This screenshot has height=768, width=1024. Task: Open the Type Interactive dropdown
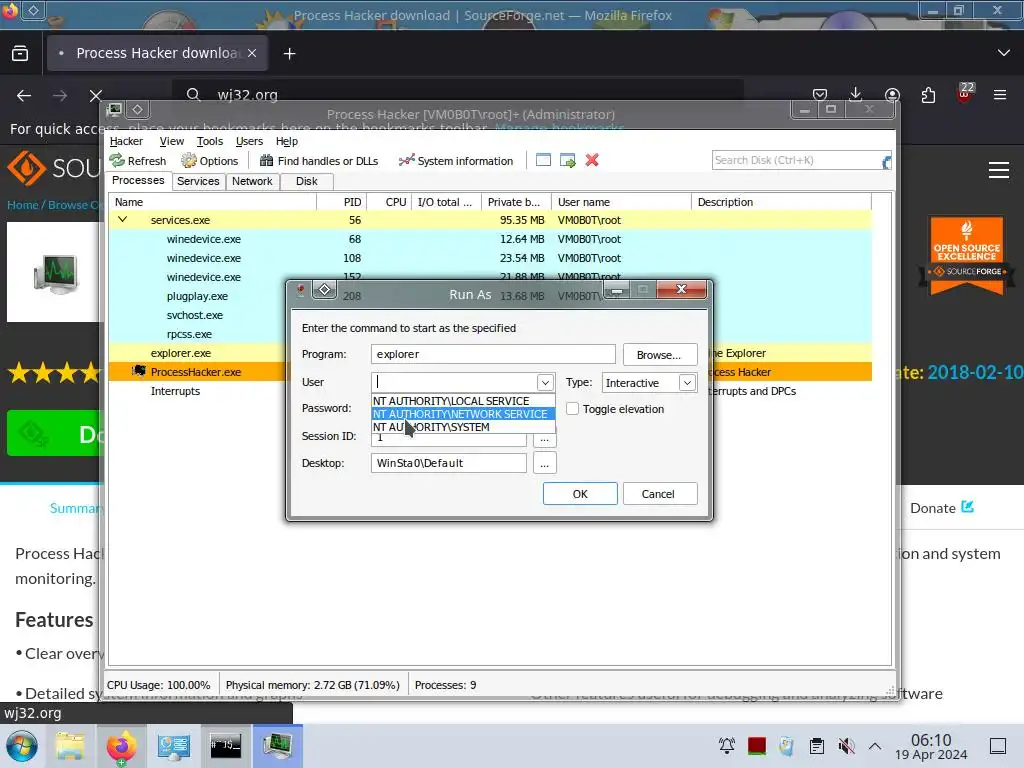[x=687, y=383]
